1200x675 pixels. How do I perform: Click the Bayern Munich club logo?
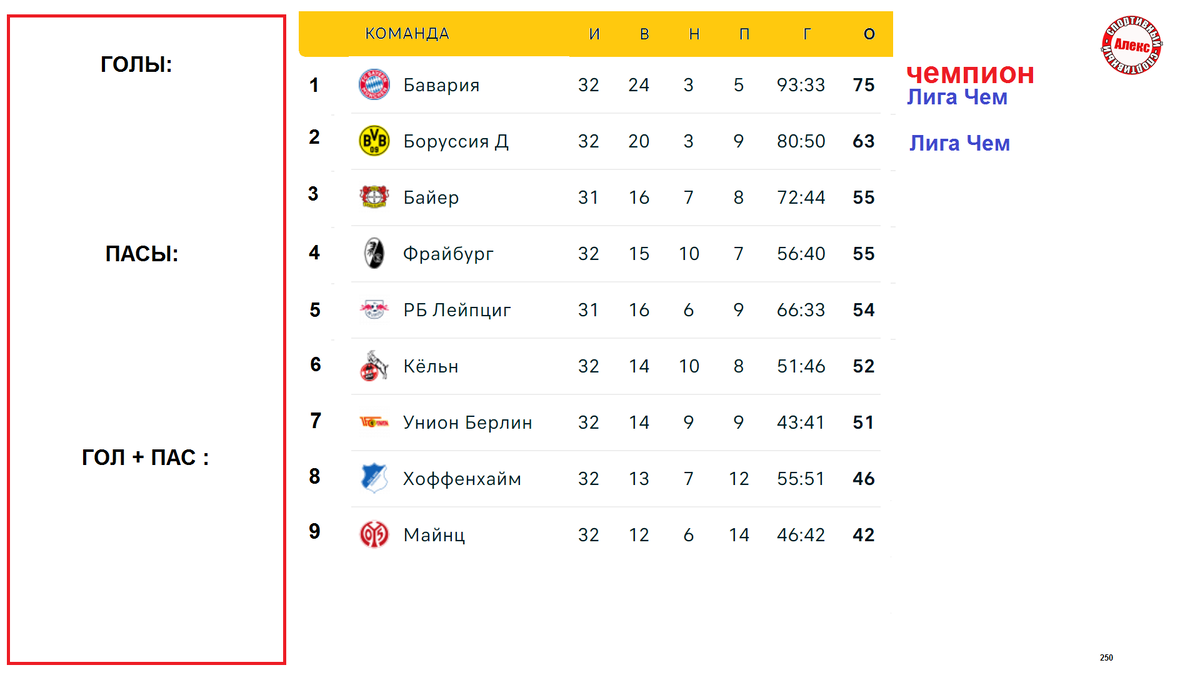[374, 85]
